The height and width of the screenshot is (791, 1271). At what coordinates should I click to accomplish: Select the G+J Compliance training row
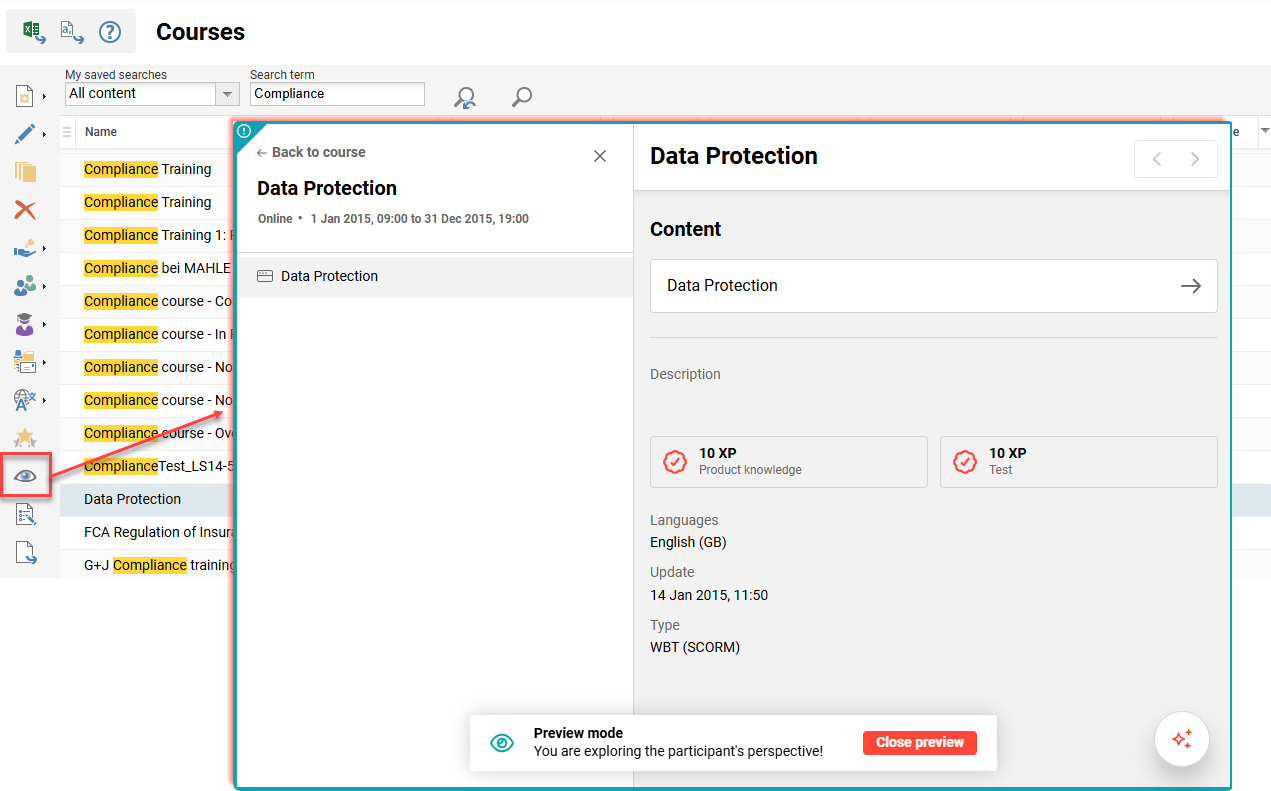pos(158,565)
